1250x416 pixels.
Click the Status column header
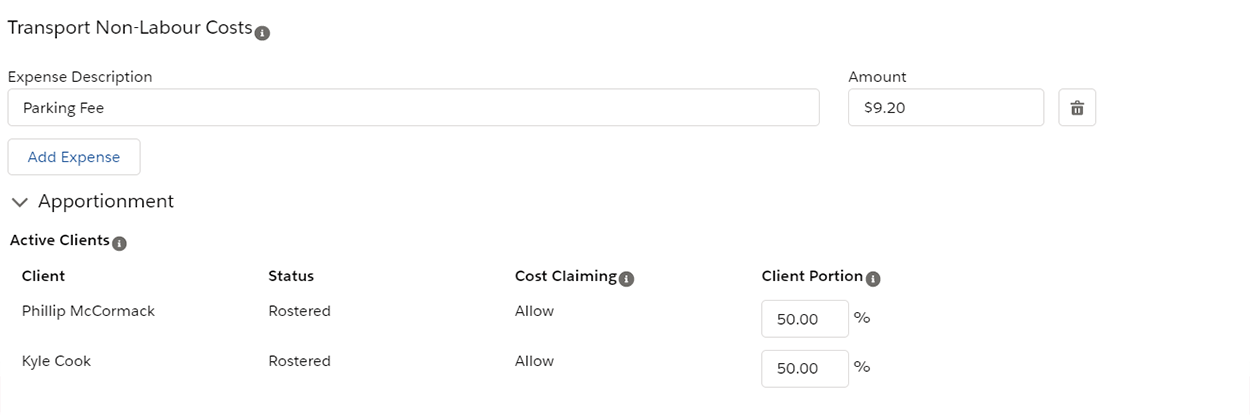click(291, 276)
